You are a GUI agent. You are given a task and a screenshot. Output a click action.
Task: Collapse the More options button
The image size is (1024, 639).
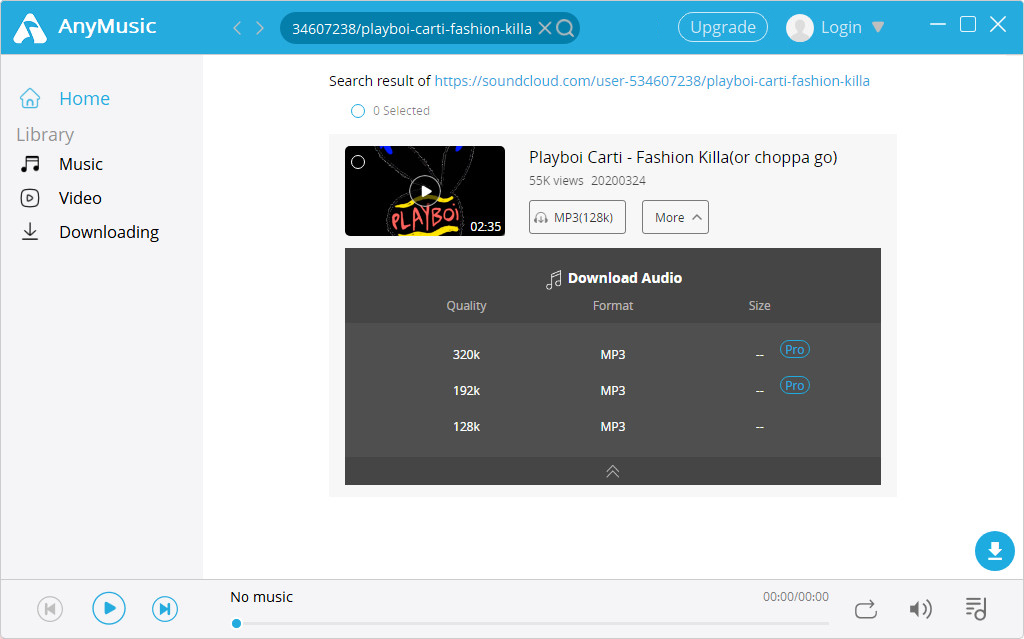pos(675,217)
